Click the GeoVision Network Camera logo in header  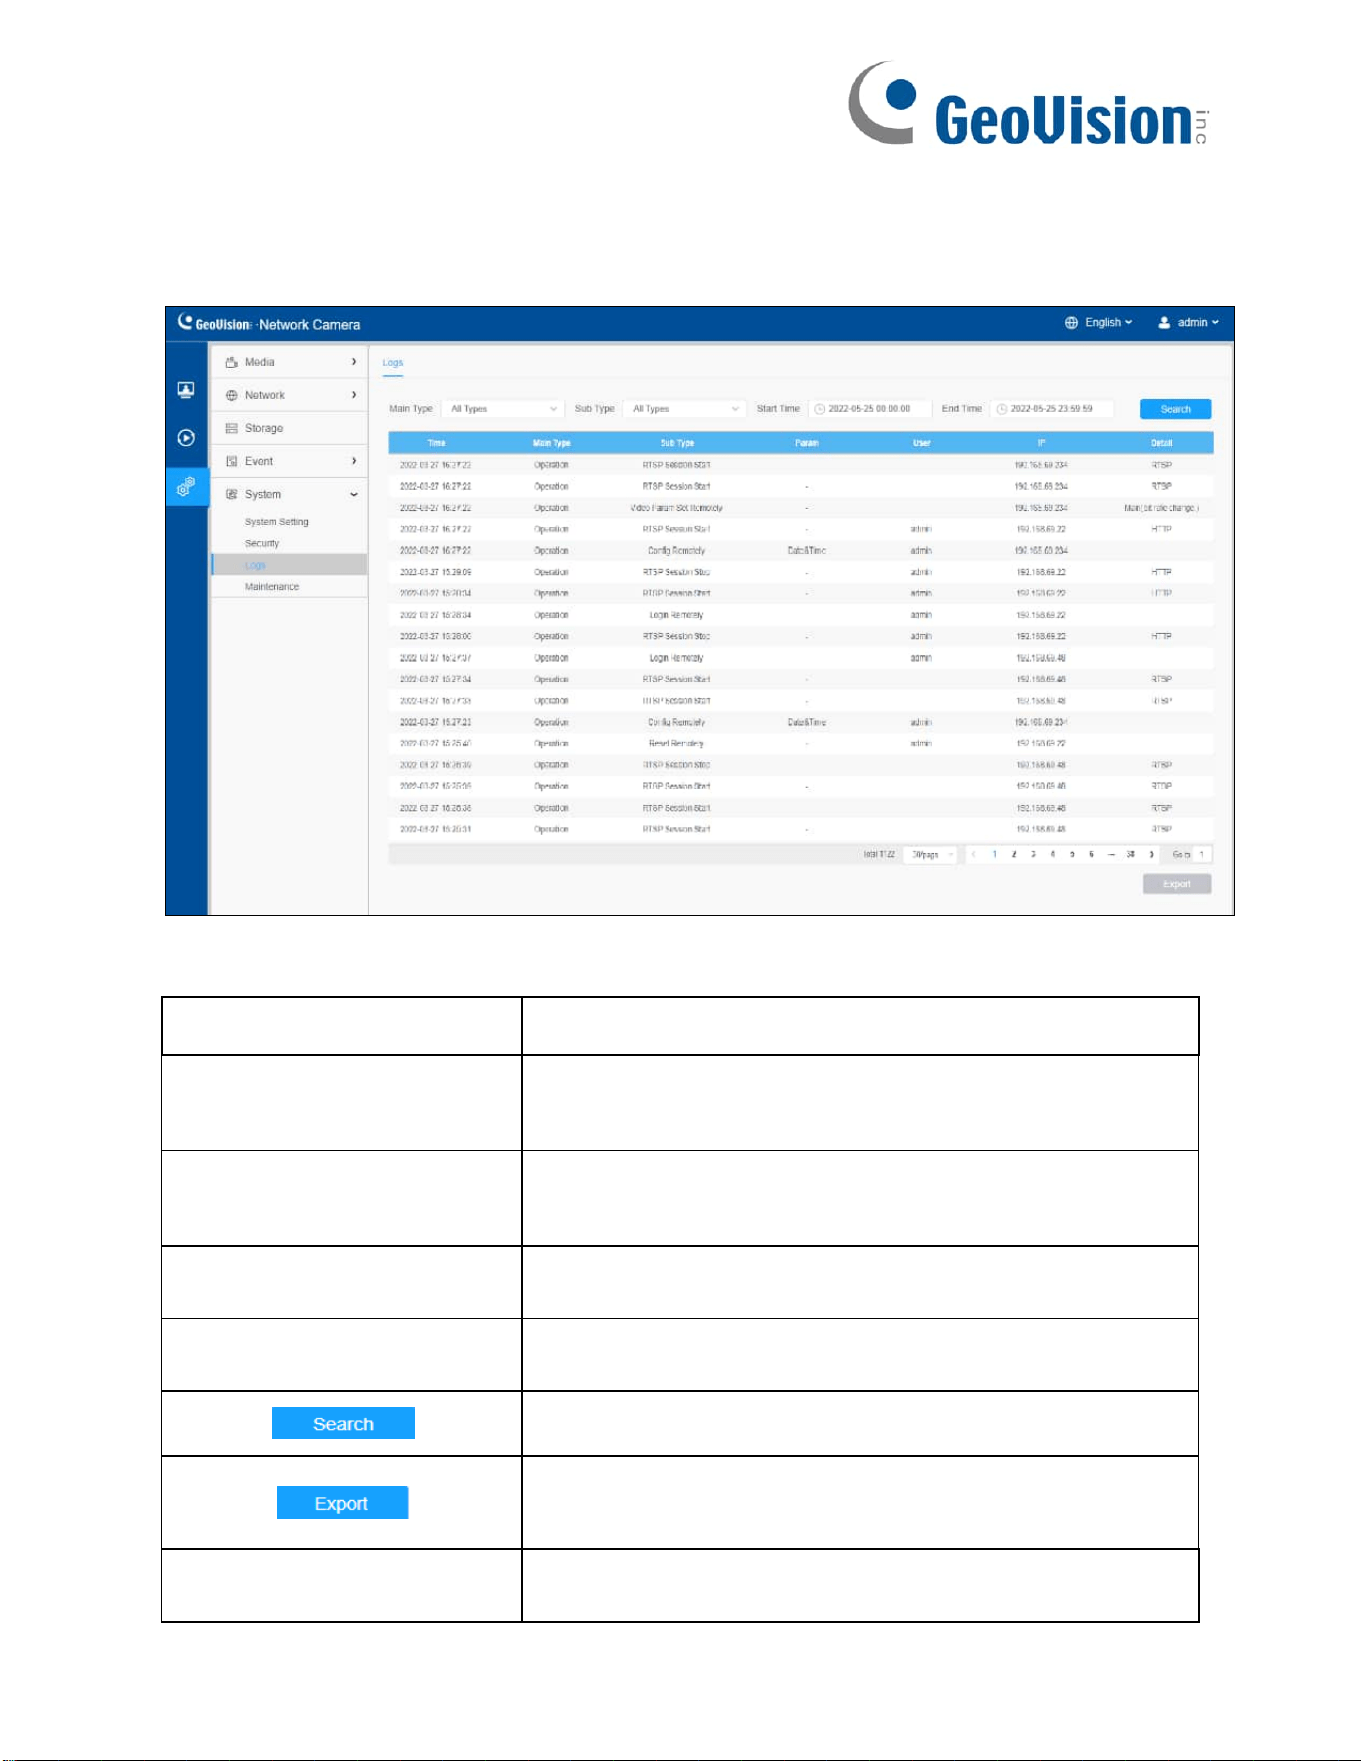coord(268,323)
